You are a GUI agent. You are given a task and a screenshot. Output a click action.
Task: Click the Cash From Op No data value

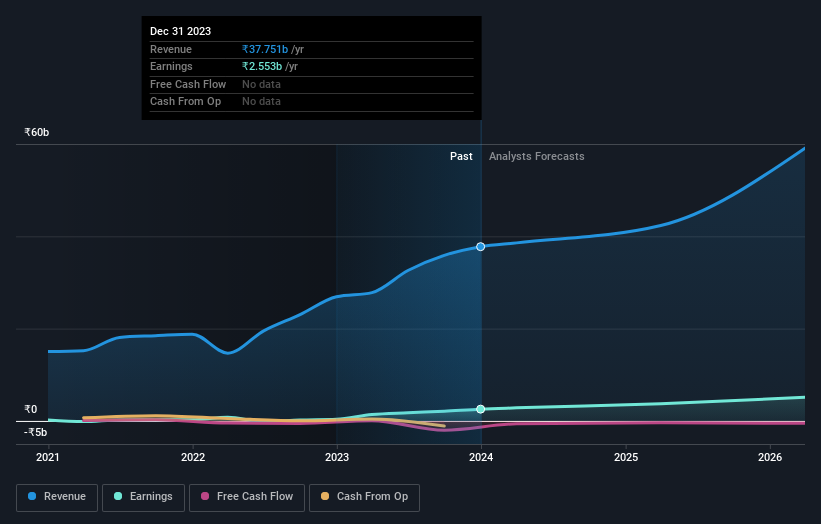point(261,102)
